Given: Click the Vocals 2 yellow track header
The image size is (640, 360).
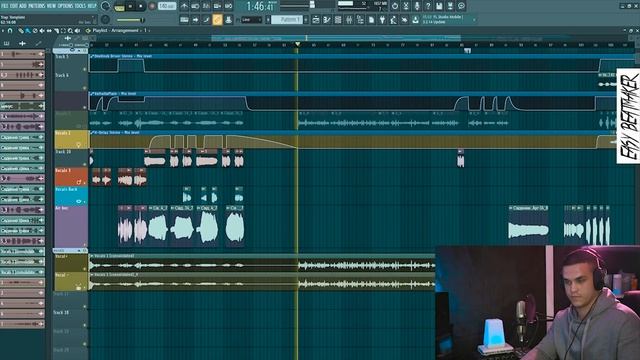Looking at the screenshot, I should point(71,139).
